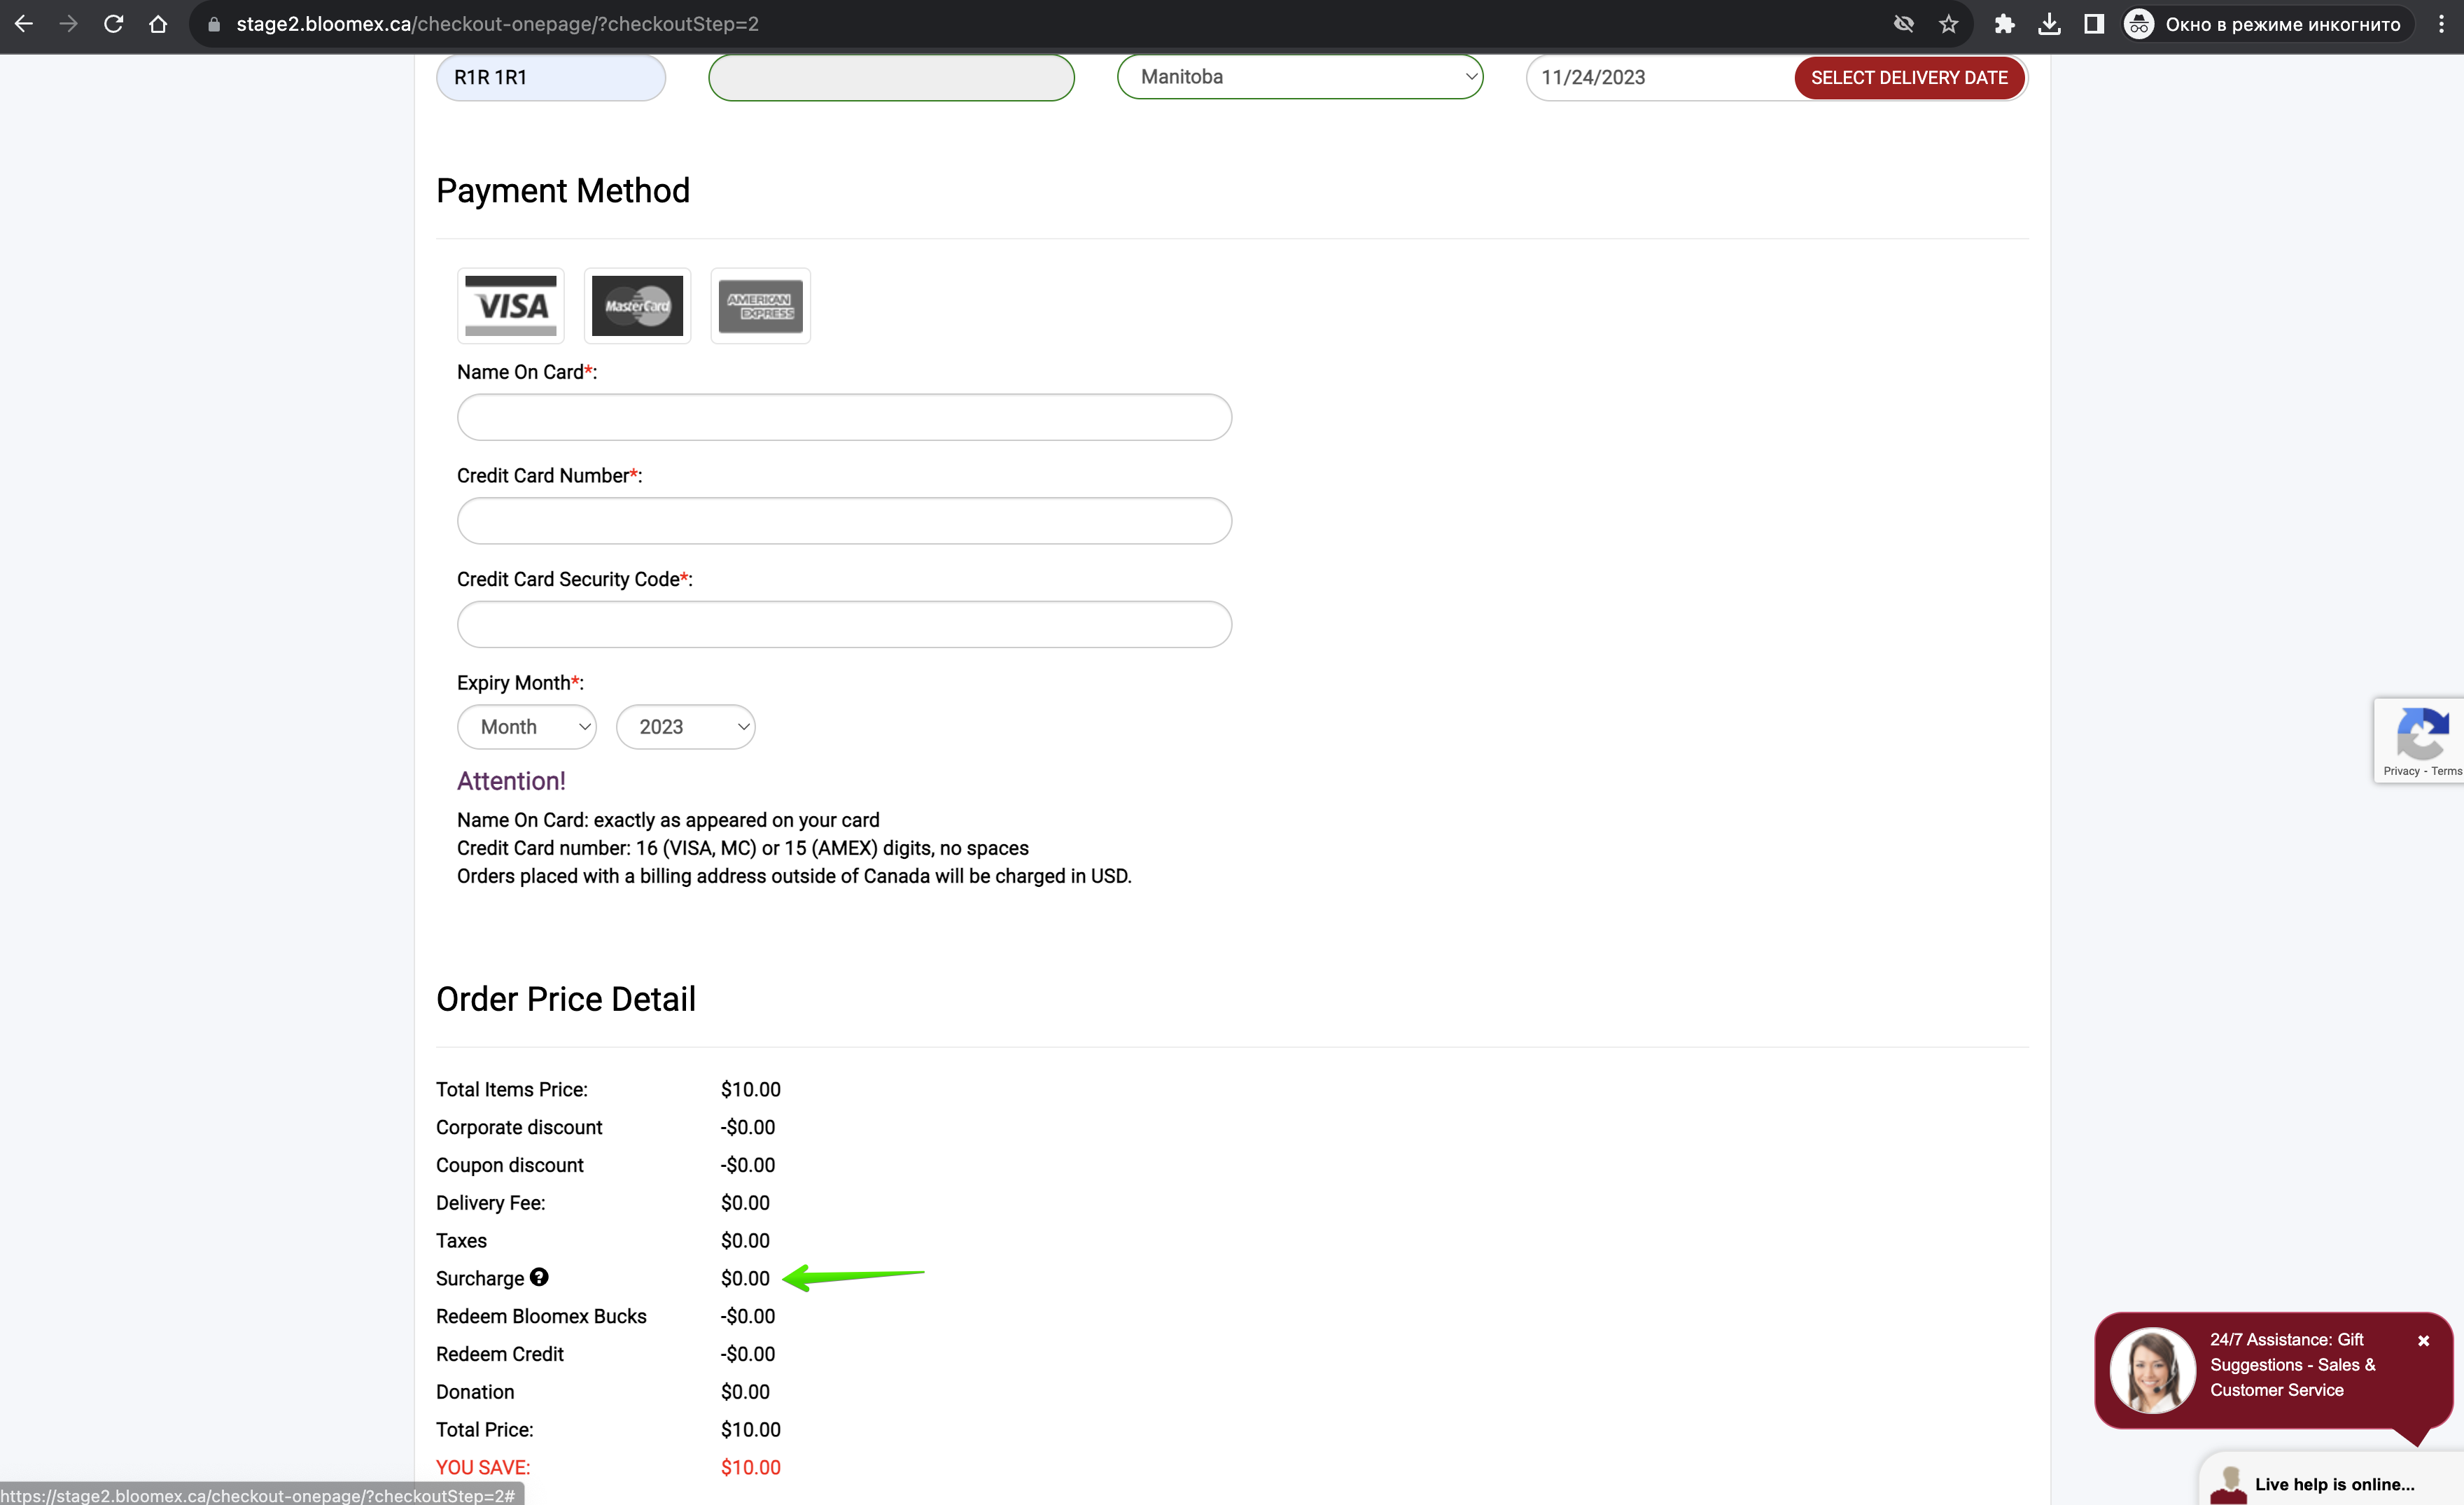
Task: Select the VISA card payment icon
Action: 510,306
